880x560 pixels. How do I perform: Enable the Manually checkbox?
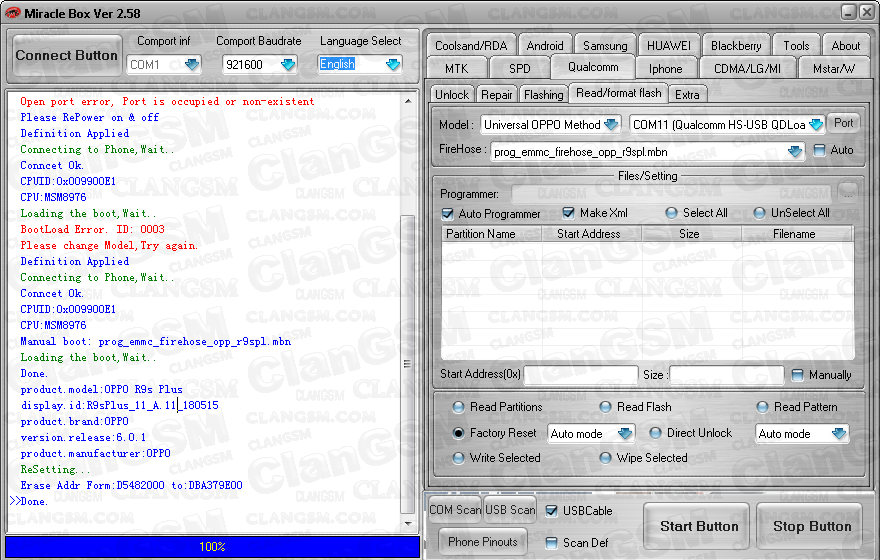tap(797, 375)
